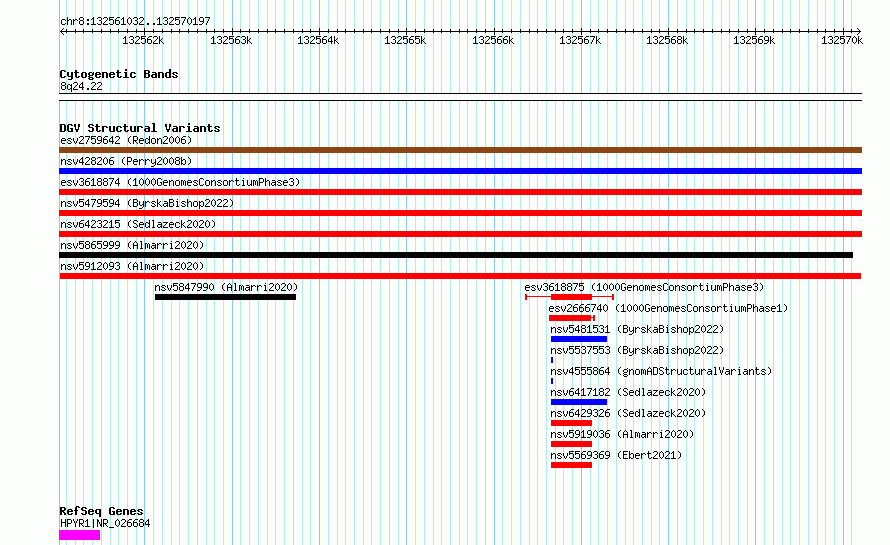Viewport: 890px width, 545px height.
Task: Click the red nsv5569369 variant bar
Action: pyautogui.click(x=571, y=465)
